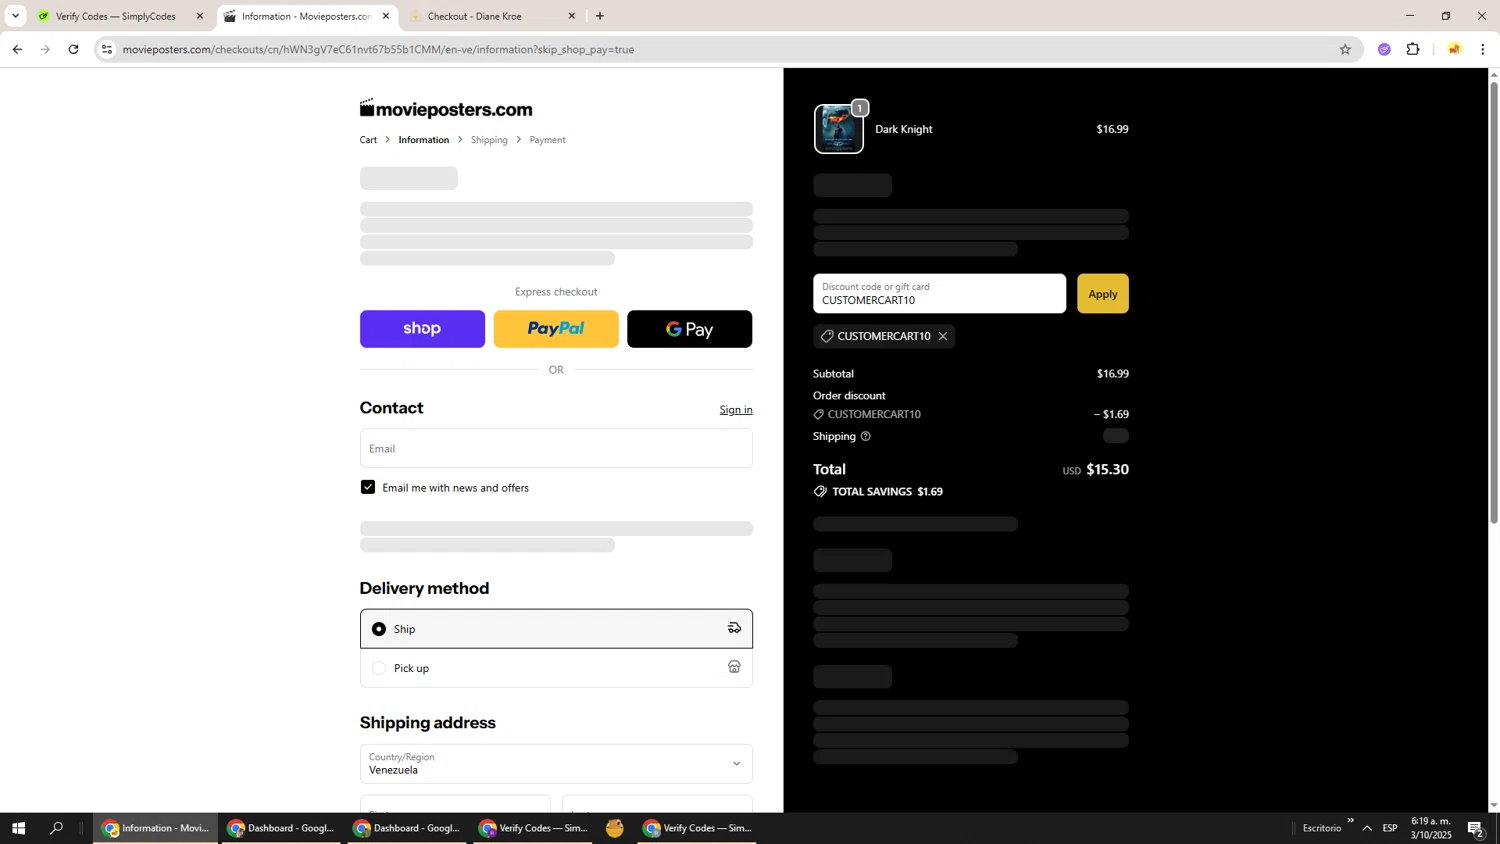
Task: Click the Dark Knight product name
Action: point(904,129)
